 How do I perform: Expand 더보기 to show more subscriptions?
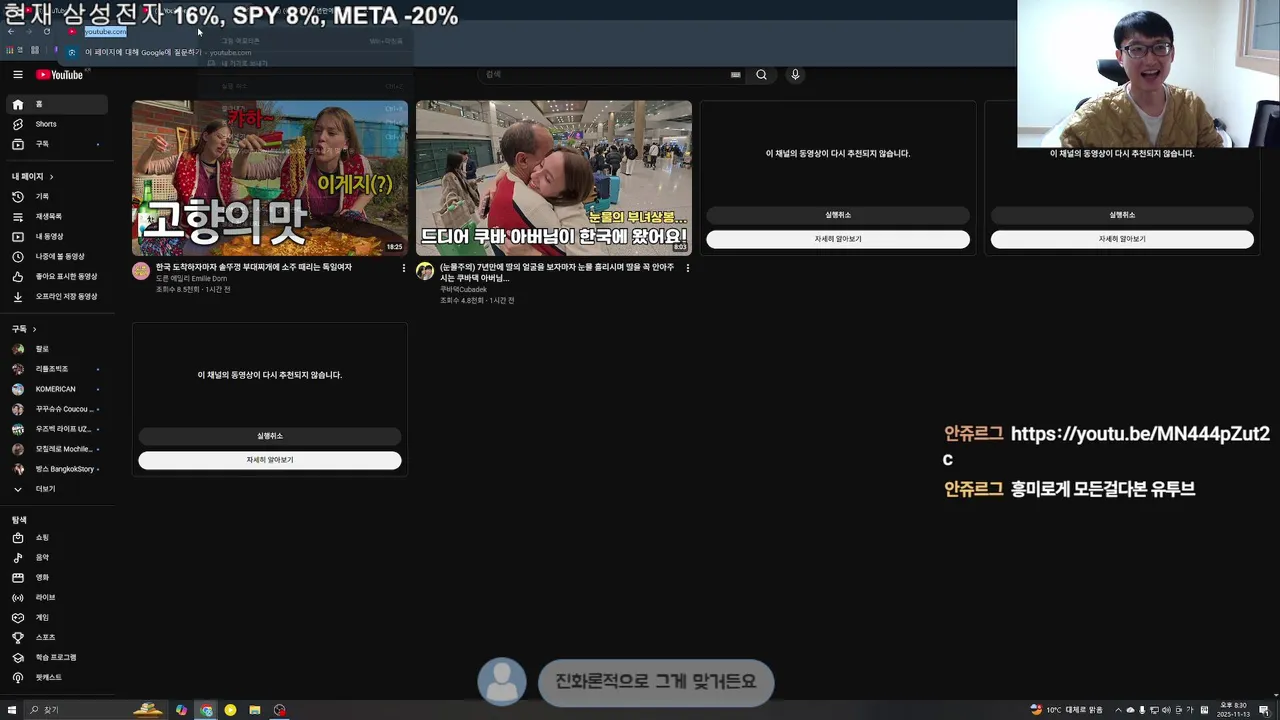[x=56, y=489]
